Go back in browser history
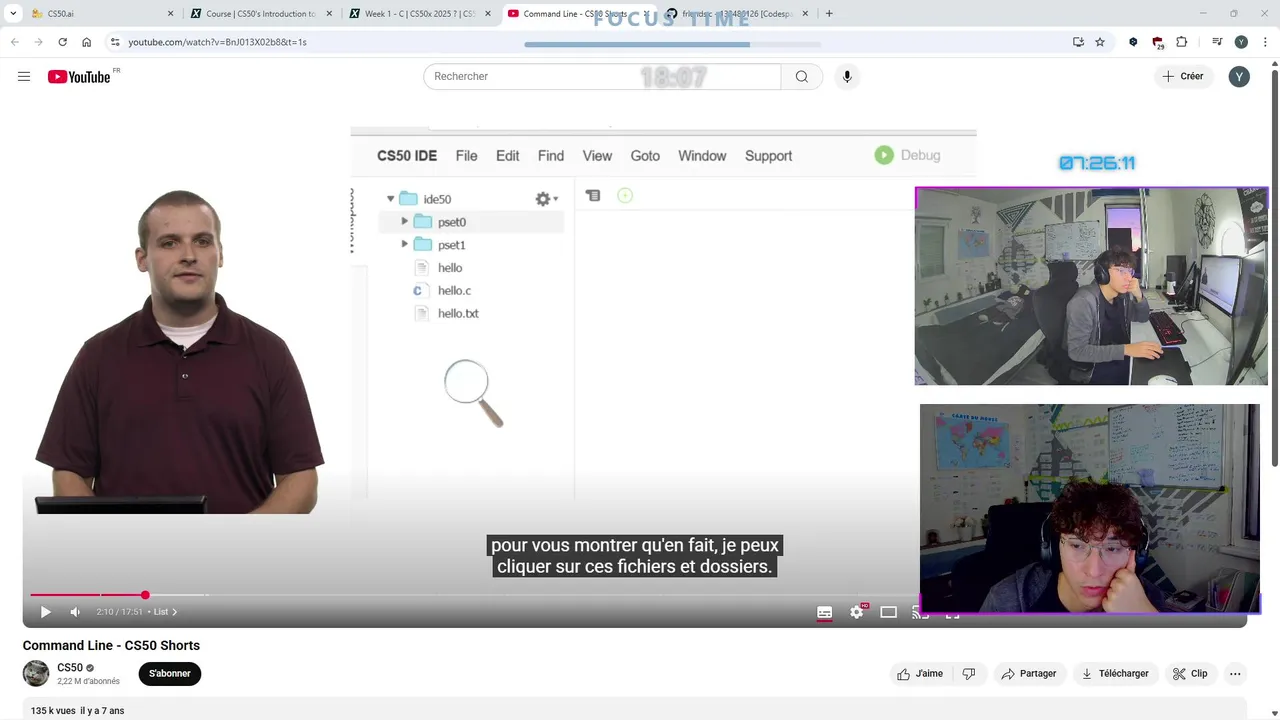This screenshot has height=720, width=1280. click(14, 42)
